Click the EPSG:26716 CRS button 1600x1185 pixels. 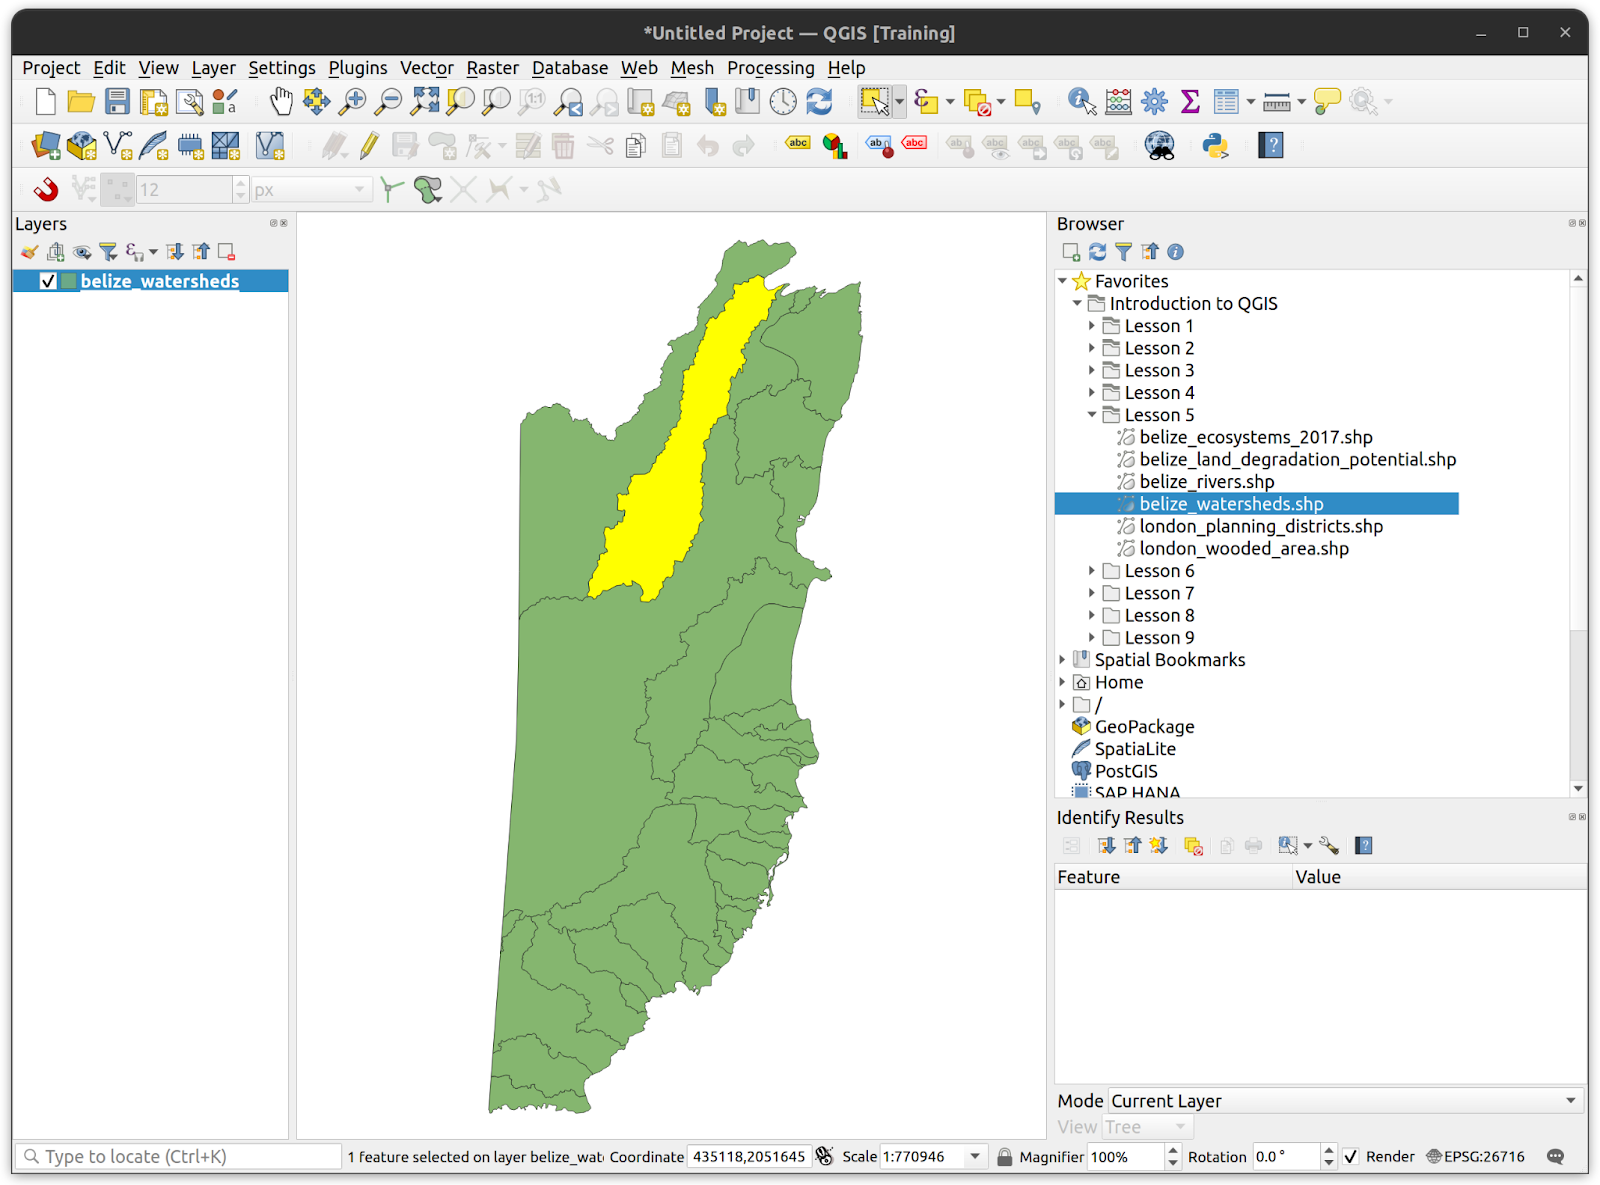(x=1476, y=1157)
